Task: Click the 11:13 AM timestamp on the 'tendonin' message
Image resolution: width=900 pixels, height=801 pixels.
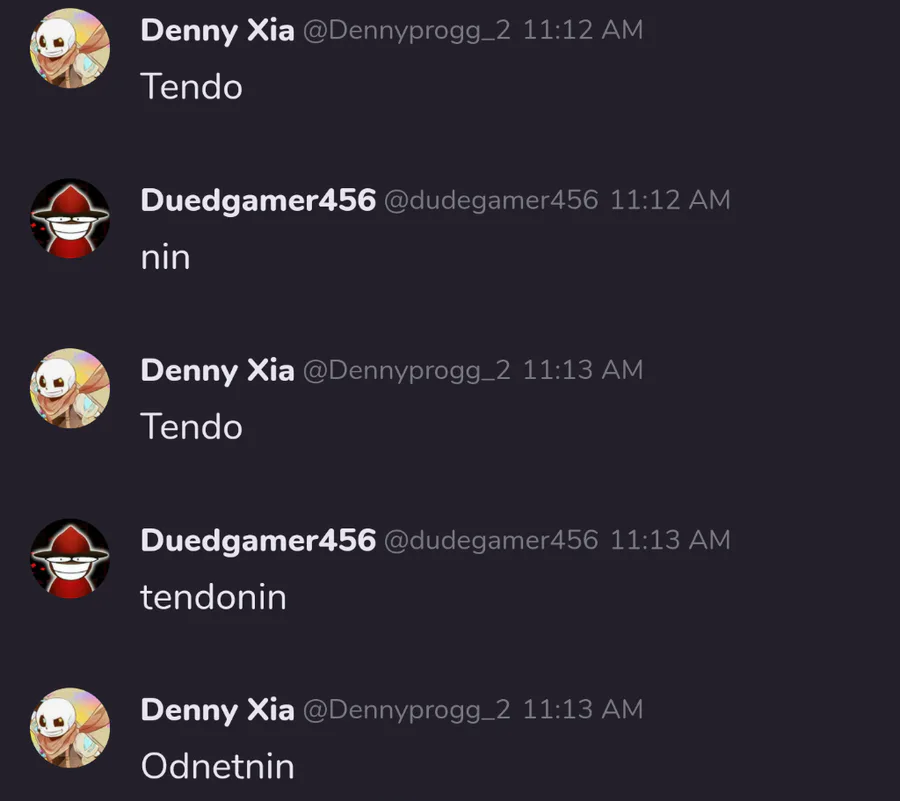Action: 670,540
